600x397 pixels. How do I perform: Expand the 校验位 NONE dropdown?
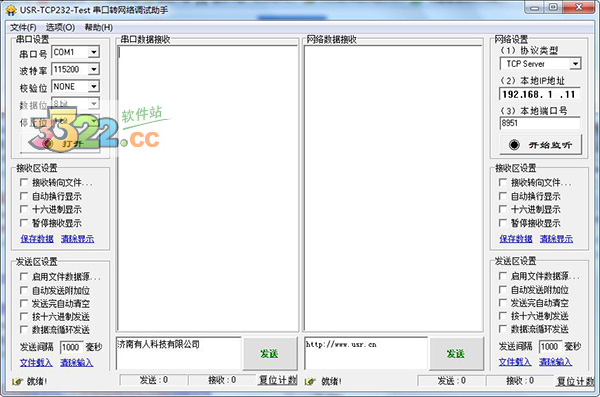94,87
